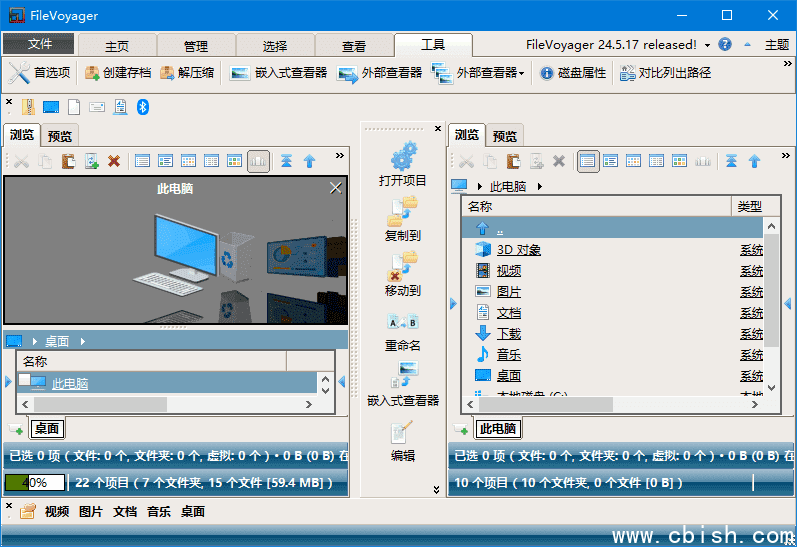The width and height of the screenshot is (797, 547).
Task: Click the blank page icon in quick toolbar
Action: tap(74, 107)
